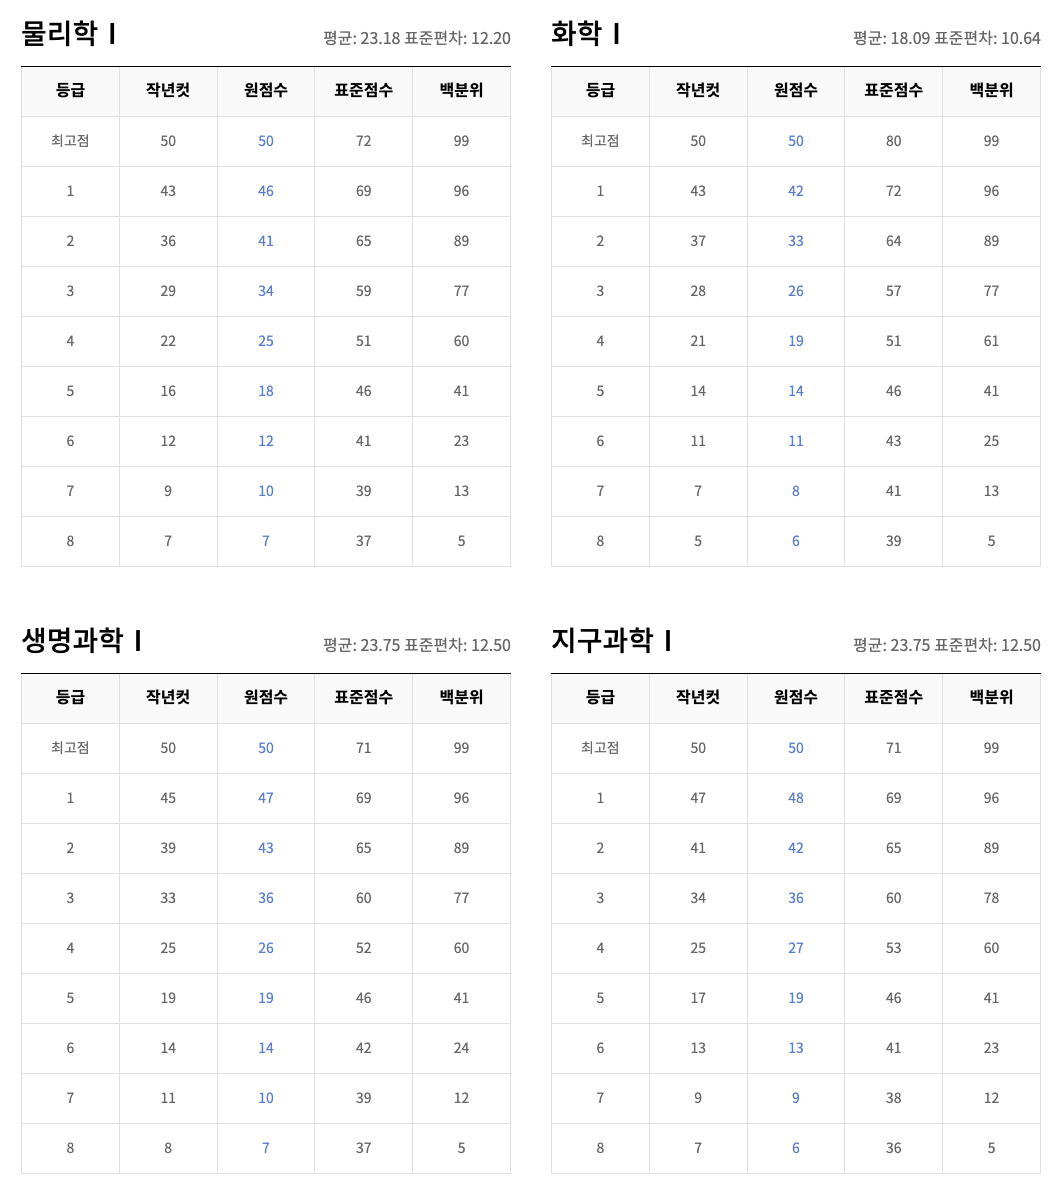Click the 표준편차: 10.64 text for 화학 I
The image size is (1058, 1192).
pos(990,35)
